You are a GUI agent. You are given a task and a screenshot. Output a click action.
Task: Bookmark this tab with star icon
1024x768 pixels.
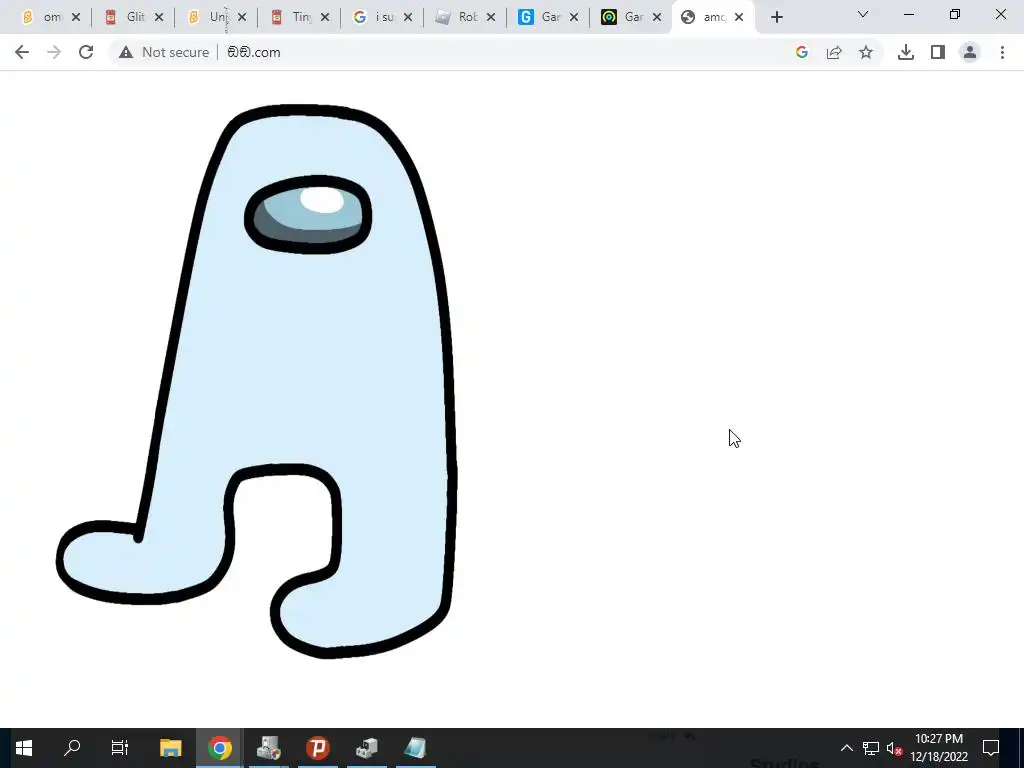[866, 52]
